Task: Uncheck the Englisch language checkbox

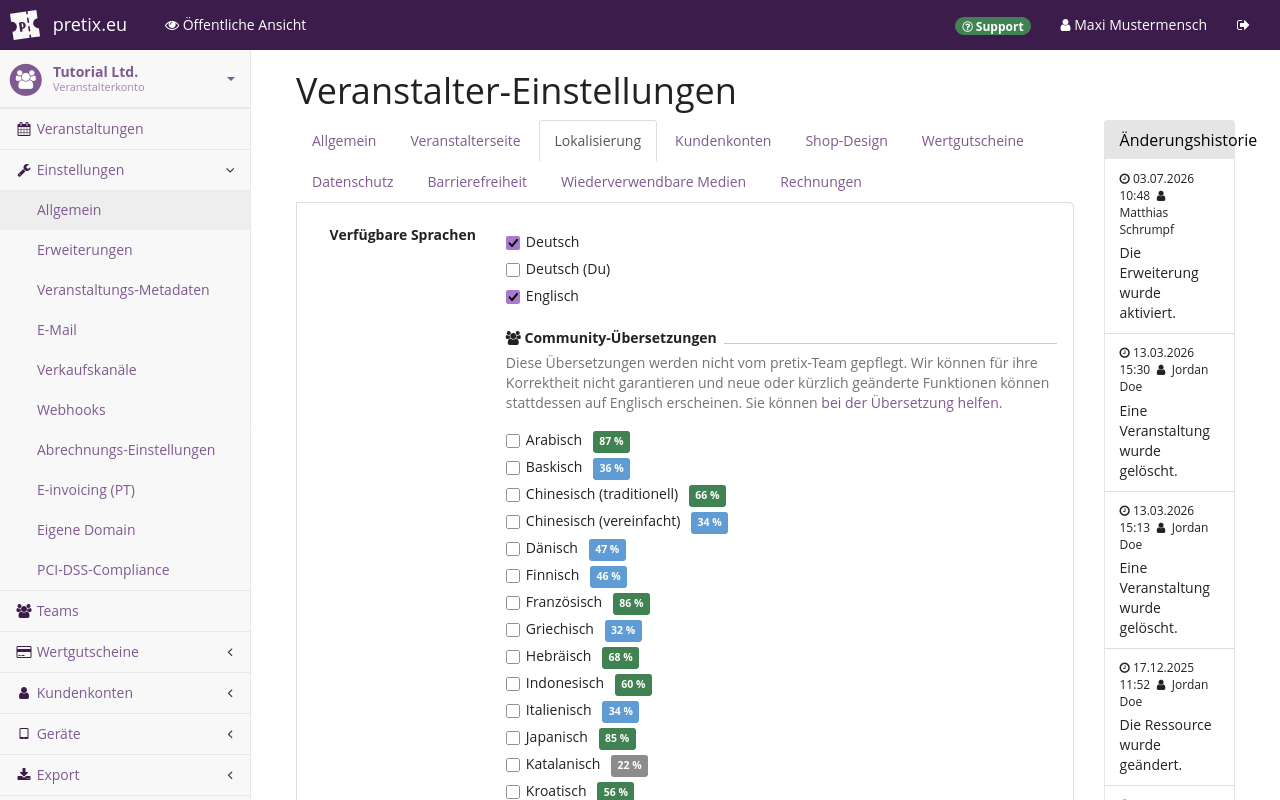Action: coord(513,296)
